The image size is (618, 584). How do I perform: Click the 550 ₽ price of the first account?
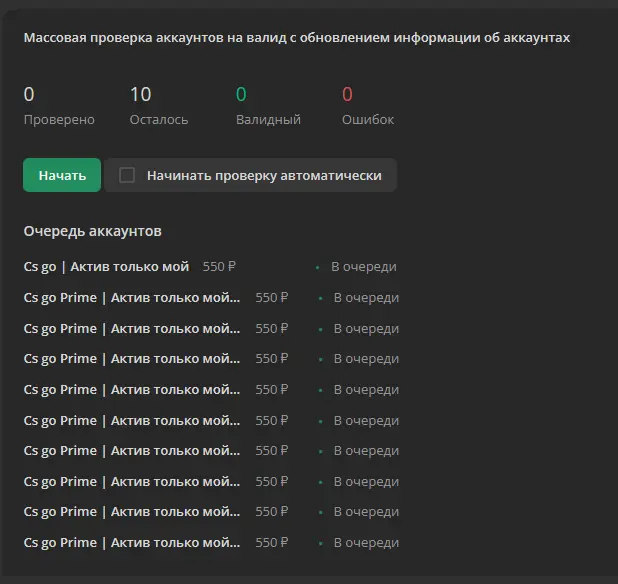point(219,267)
